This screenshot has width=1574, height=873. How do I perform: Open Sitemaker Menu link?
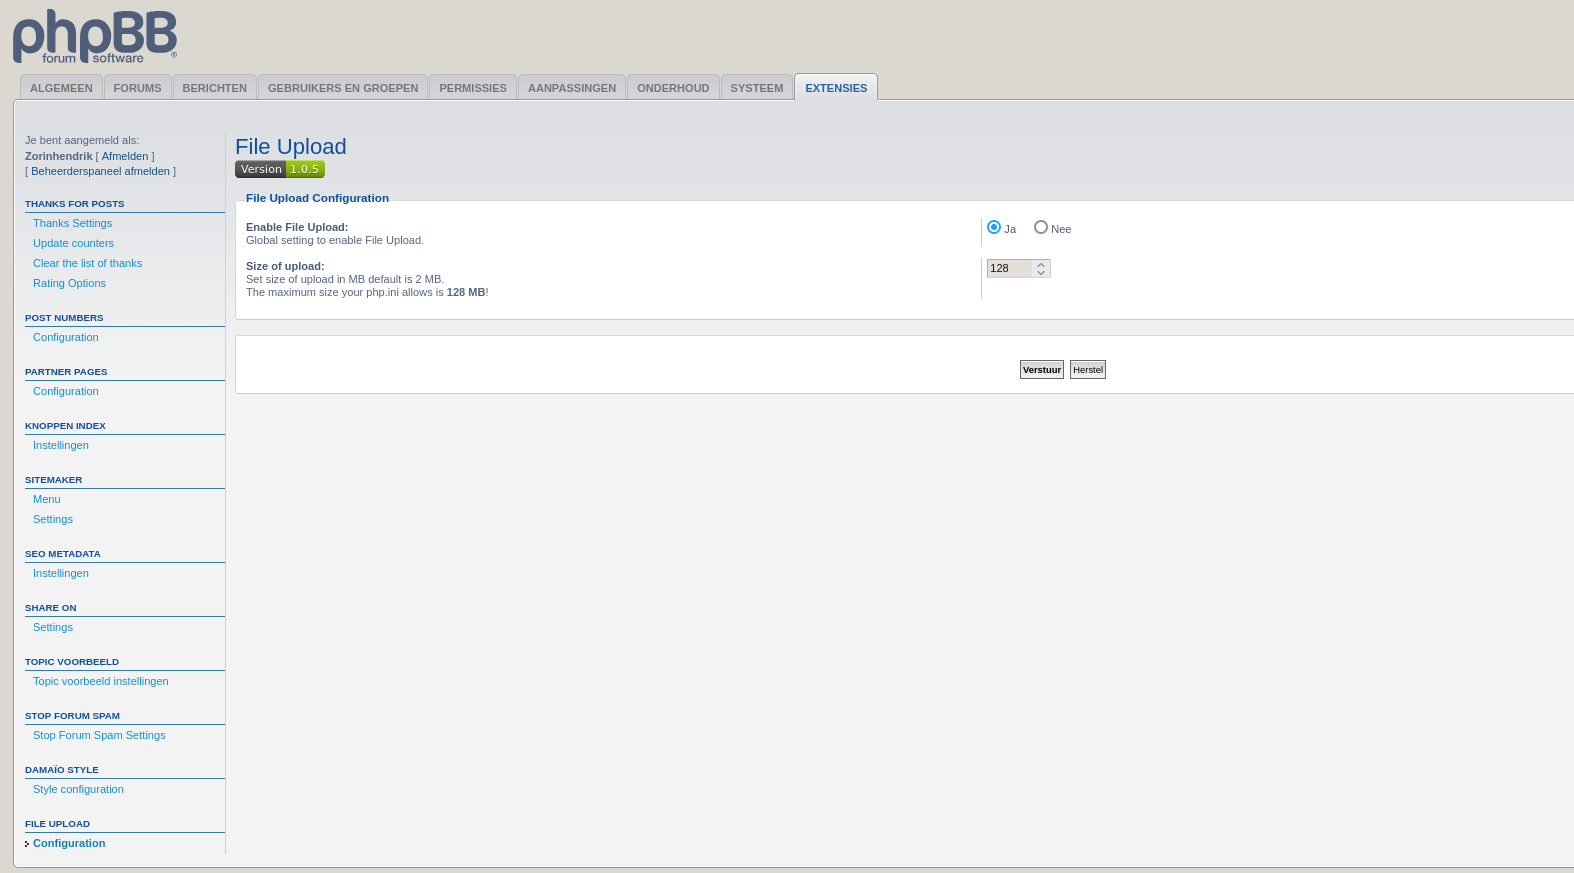point(47,499)
